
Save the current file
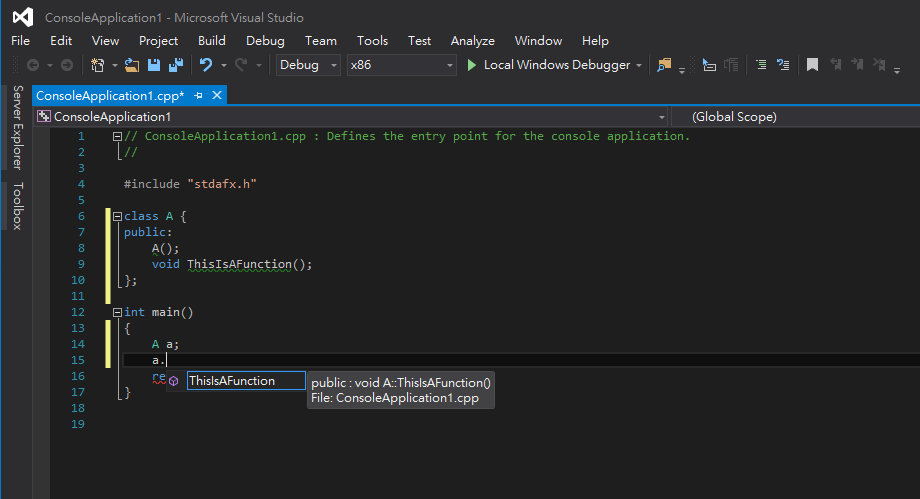point(154,65)
